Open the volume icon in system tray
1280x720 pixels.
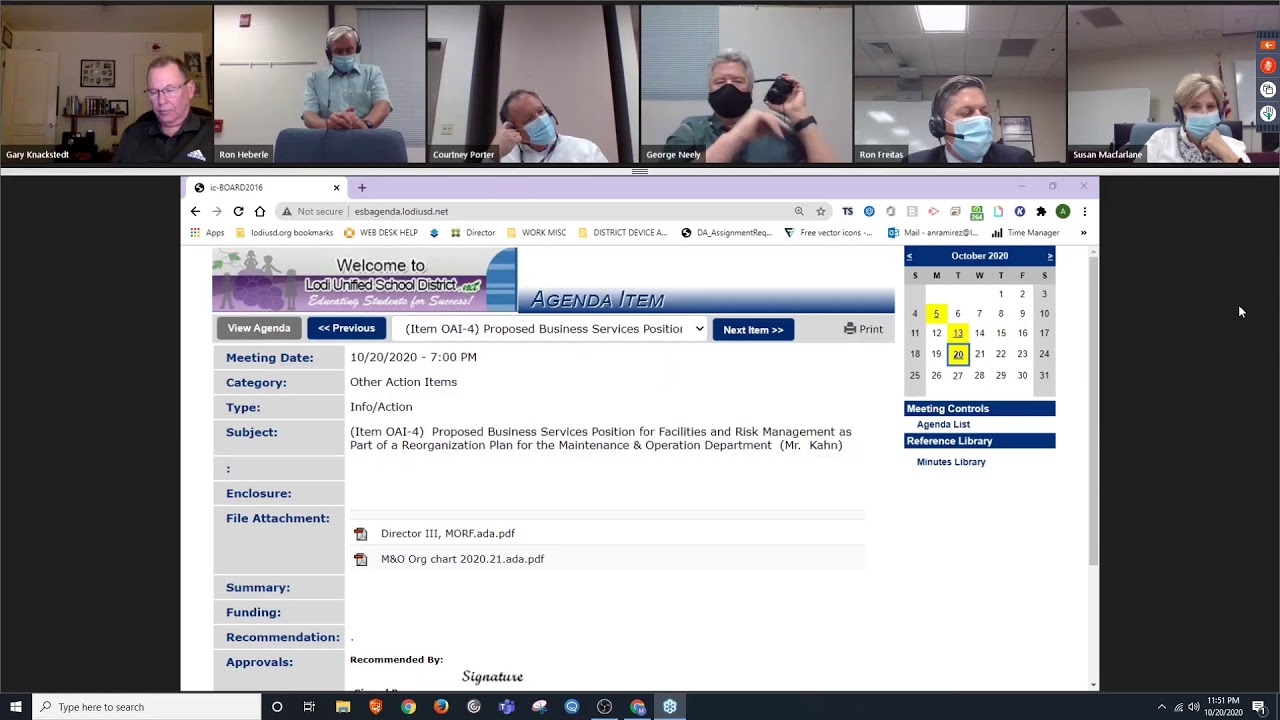(x=1193, y=707)
